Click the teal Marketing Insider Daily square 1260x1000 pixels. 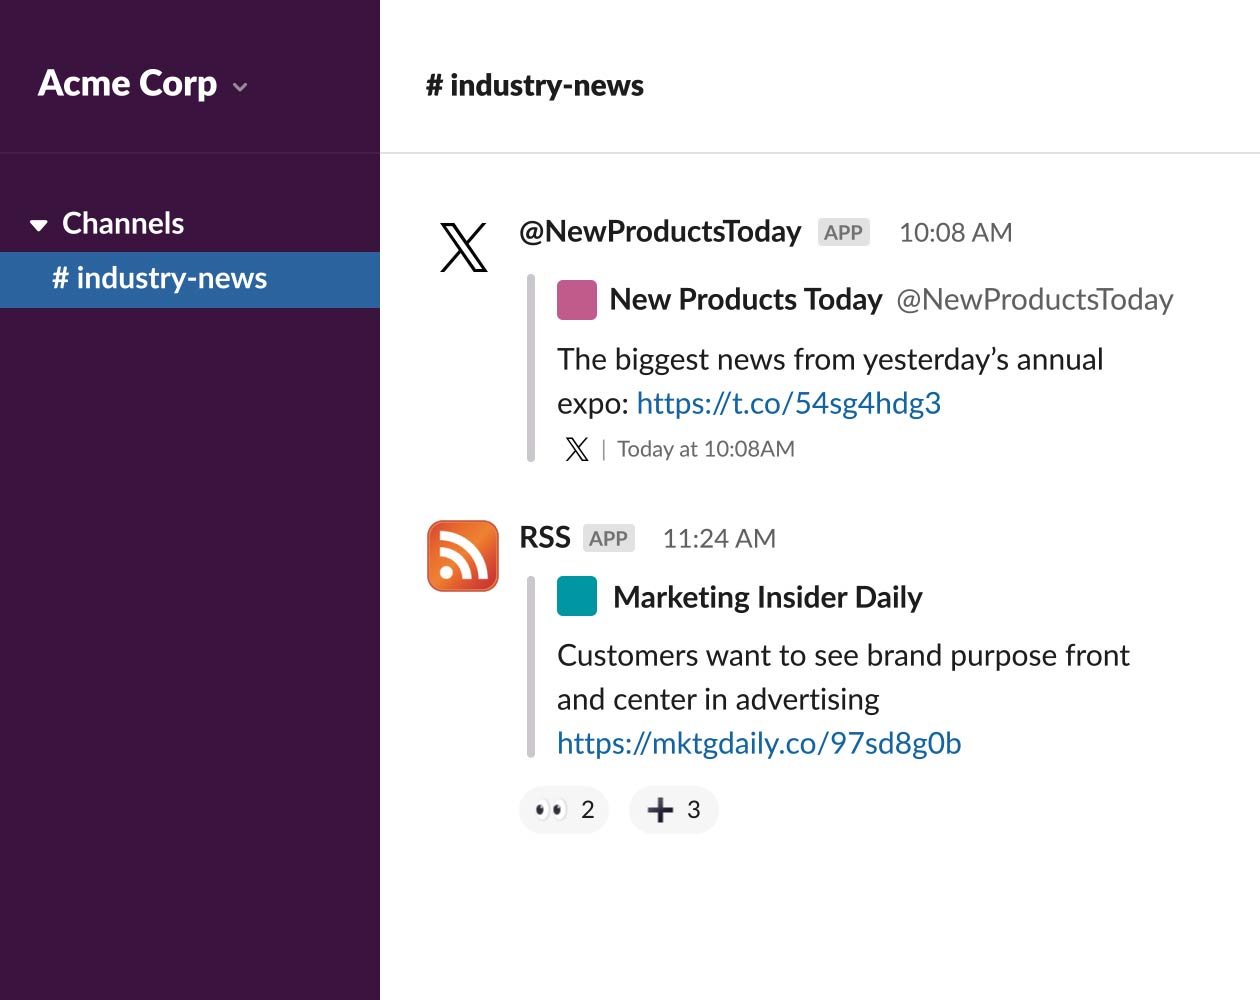point(577,596)
